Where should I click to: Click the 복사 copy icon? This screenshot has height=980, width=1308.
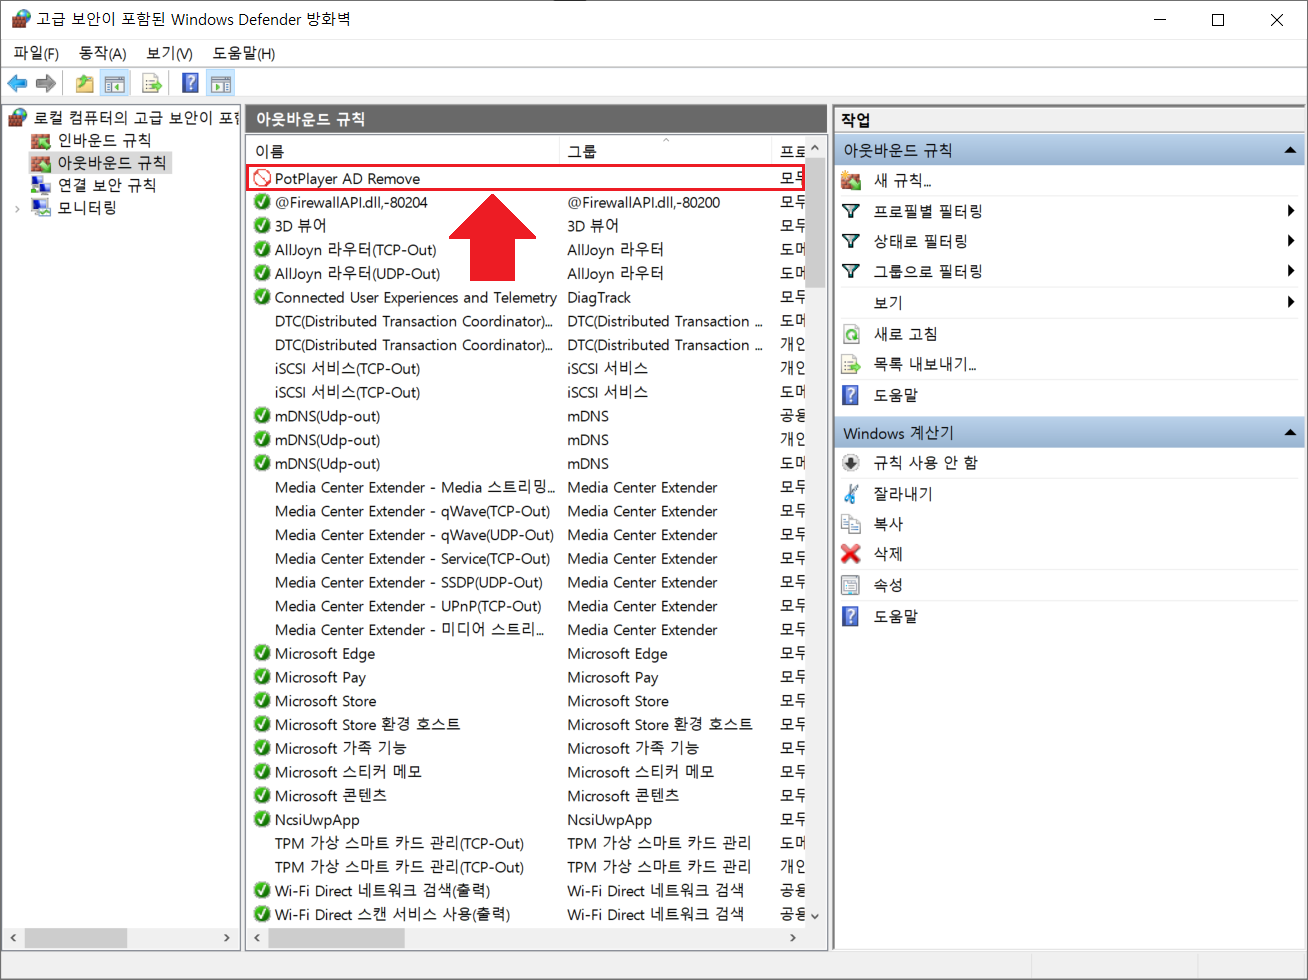[851, 523]
